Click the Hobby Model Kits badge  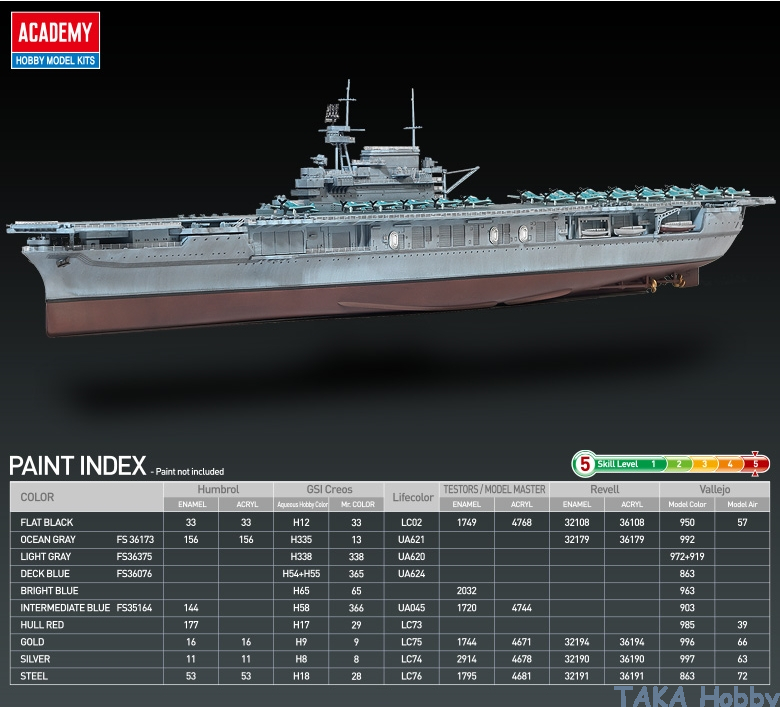pyautogui.click(x=55, y=61)
